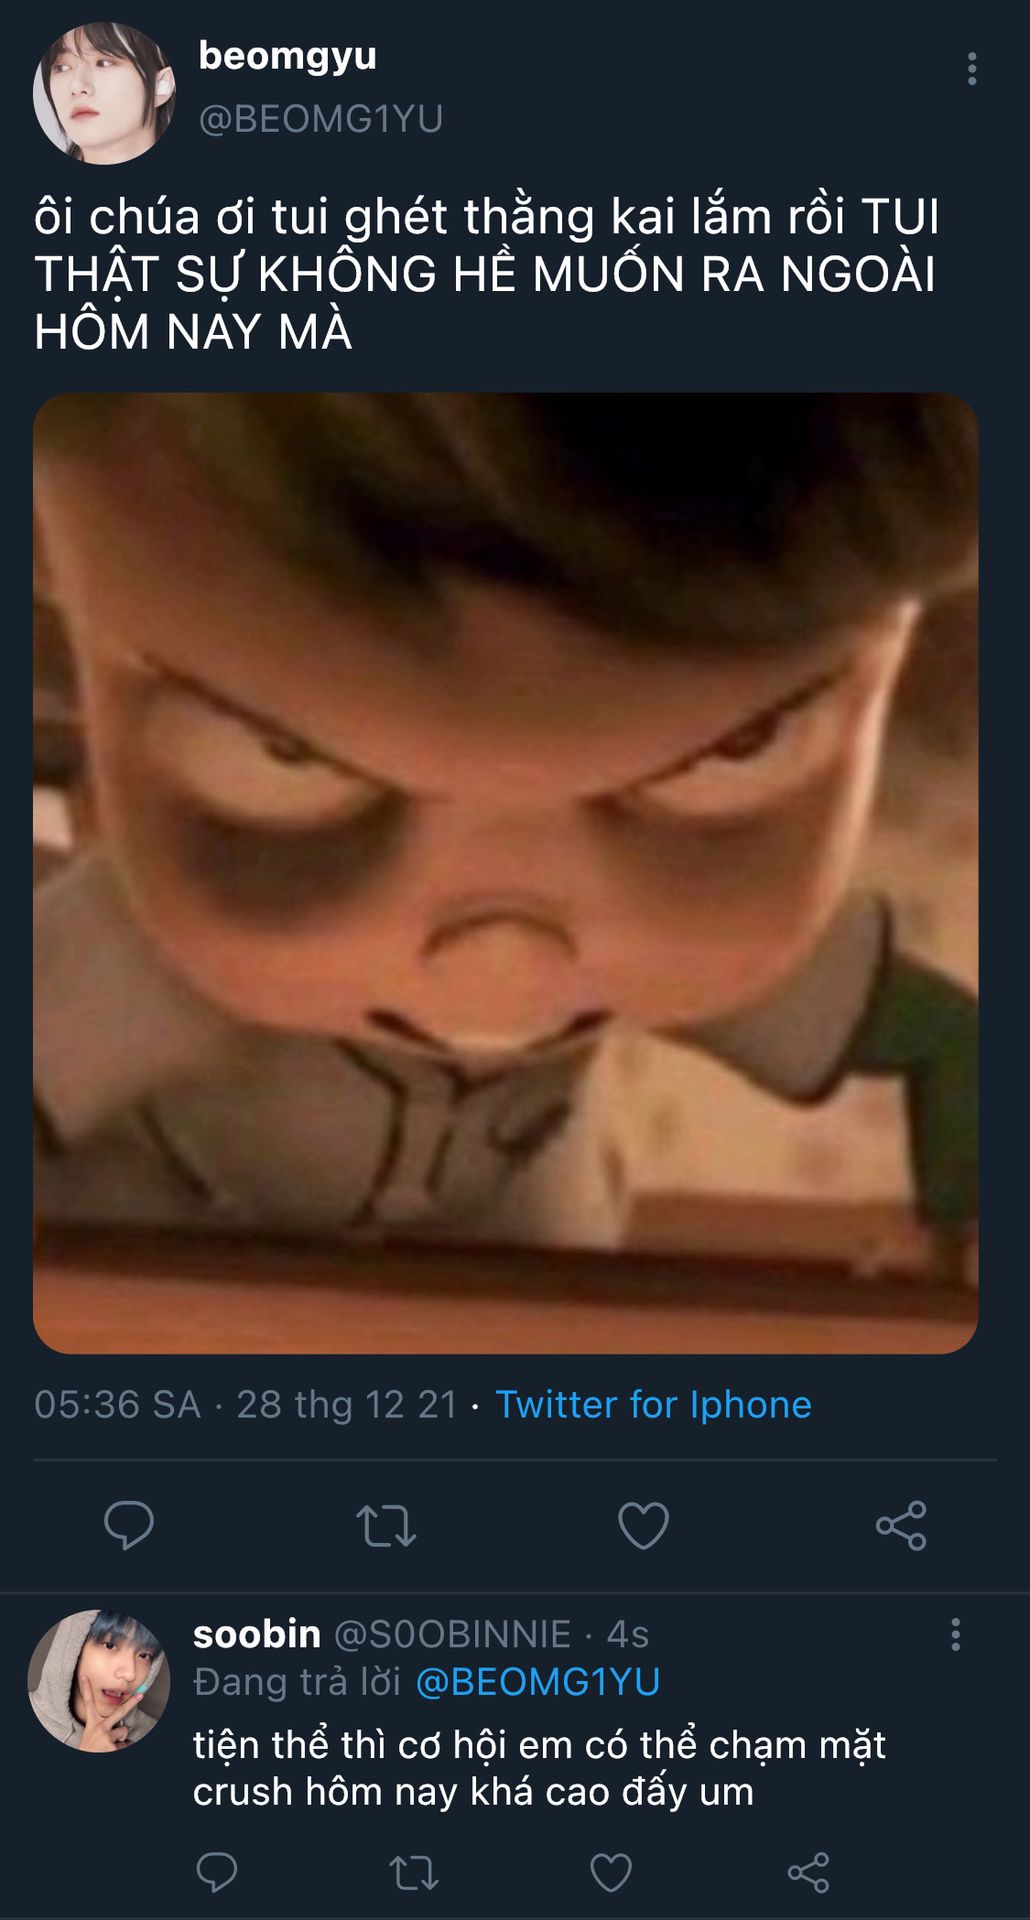Like beomgyu's main tweet
1030x1920 pixels.
(x=643, y=1525)
